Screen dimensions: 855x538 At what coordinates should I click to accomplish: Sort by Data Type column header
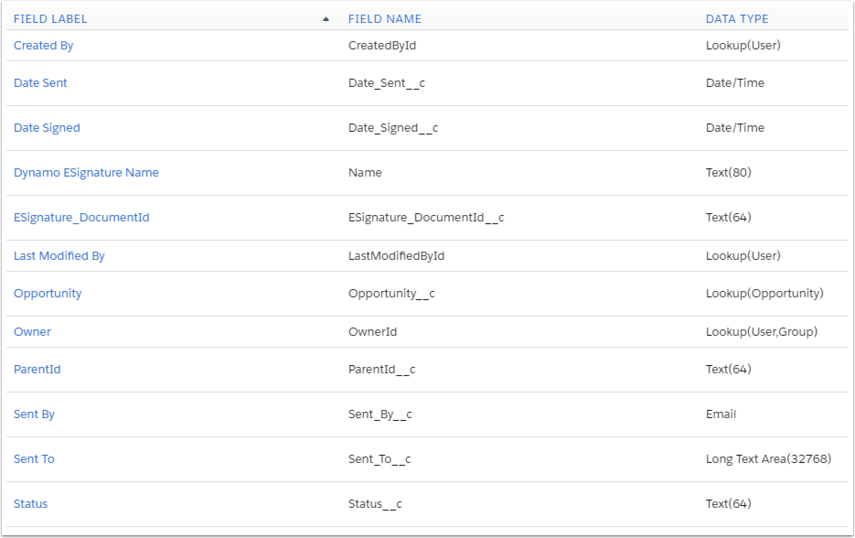pyautogui.click(x=736, y=19)
